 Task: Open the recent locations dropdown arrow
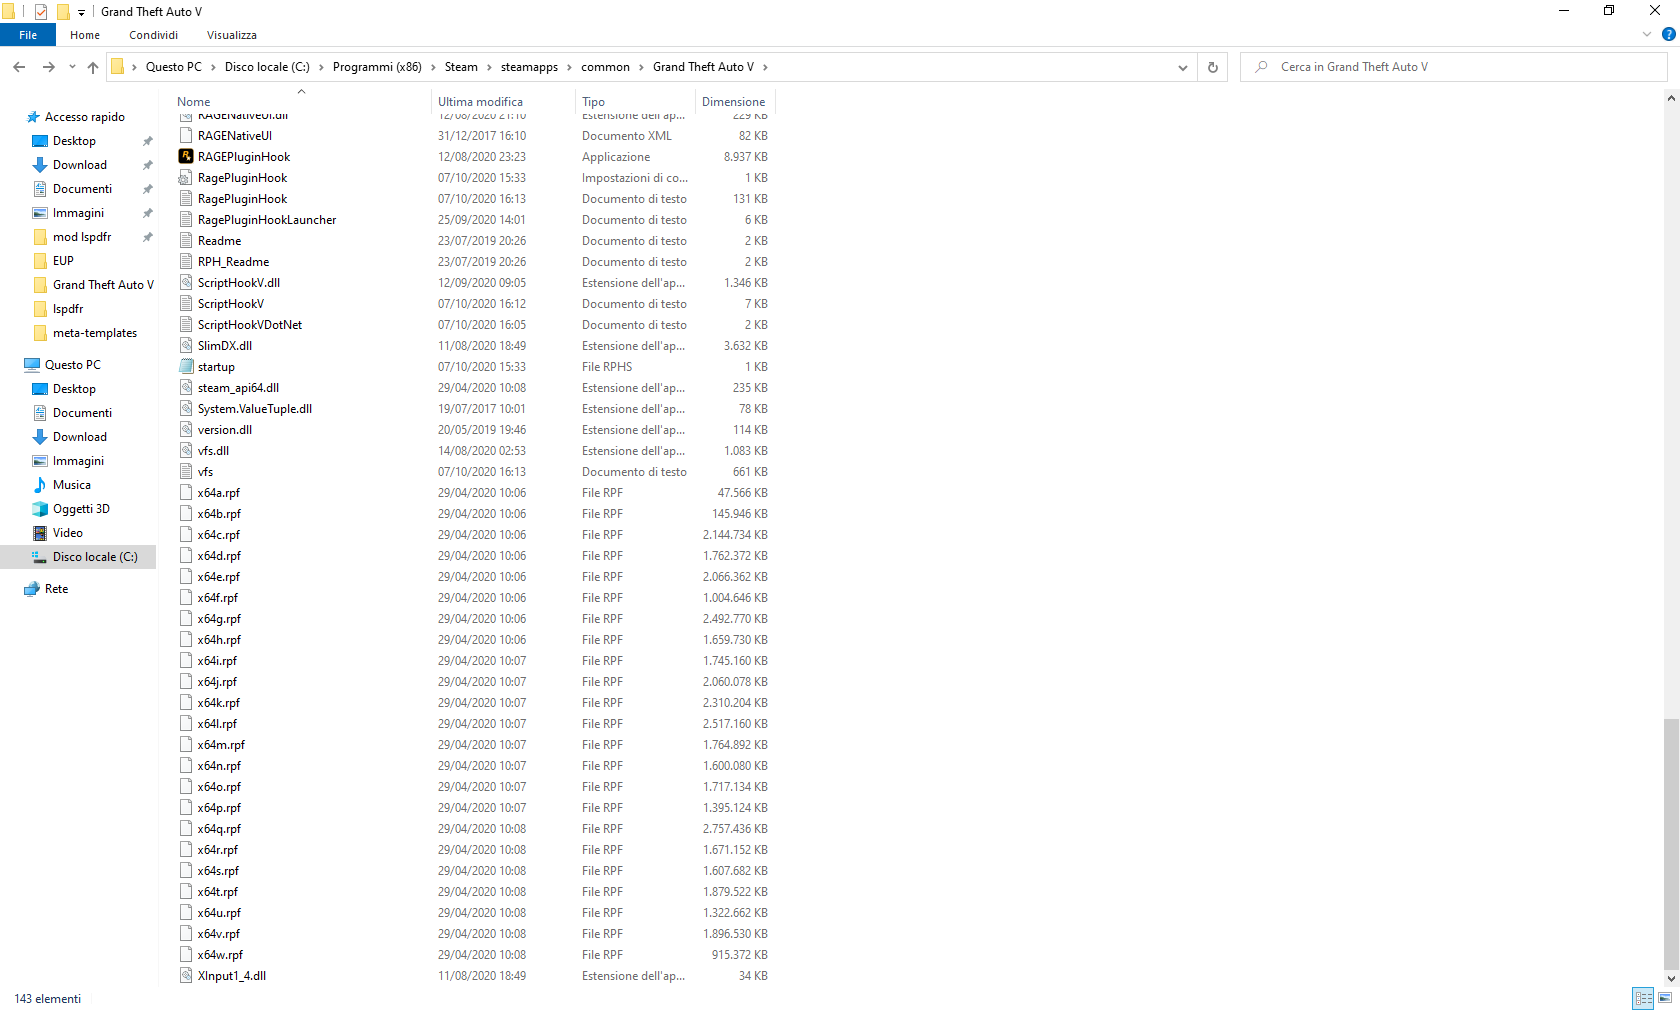pyautogui.click(x=72, y=67)
